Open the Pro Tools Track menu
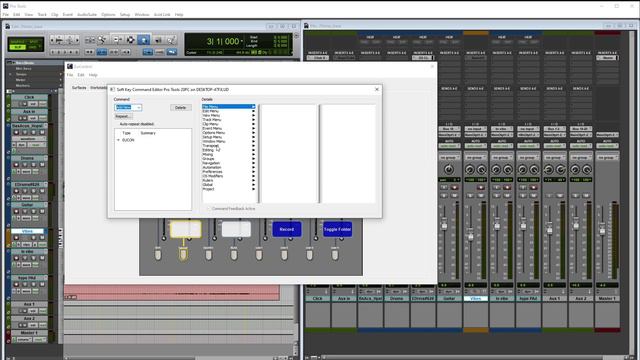 click(42, 15)
